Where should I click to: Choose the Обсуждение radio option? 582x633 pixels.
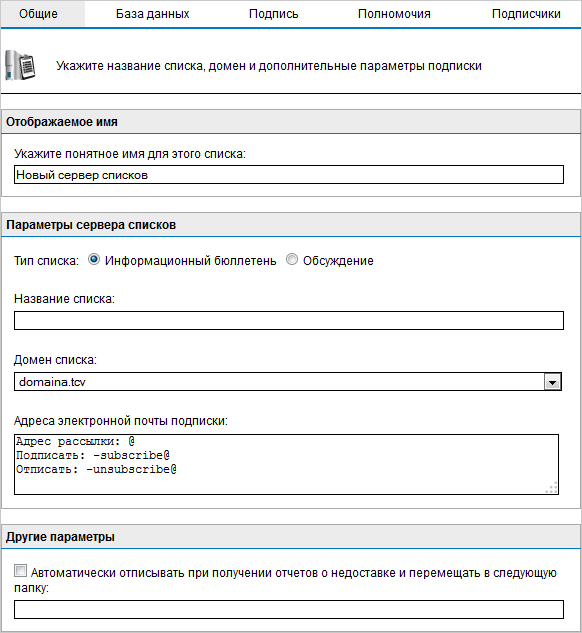coord(292,259)
